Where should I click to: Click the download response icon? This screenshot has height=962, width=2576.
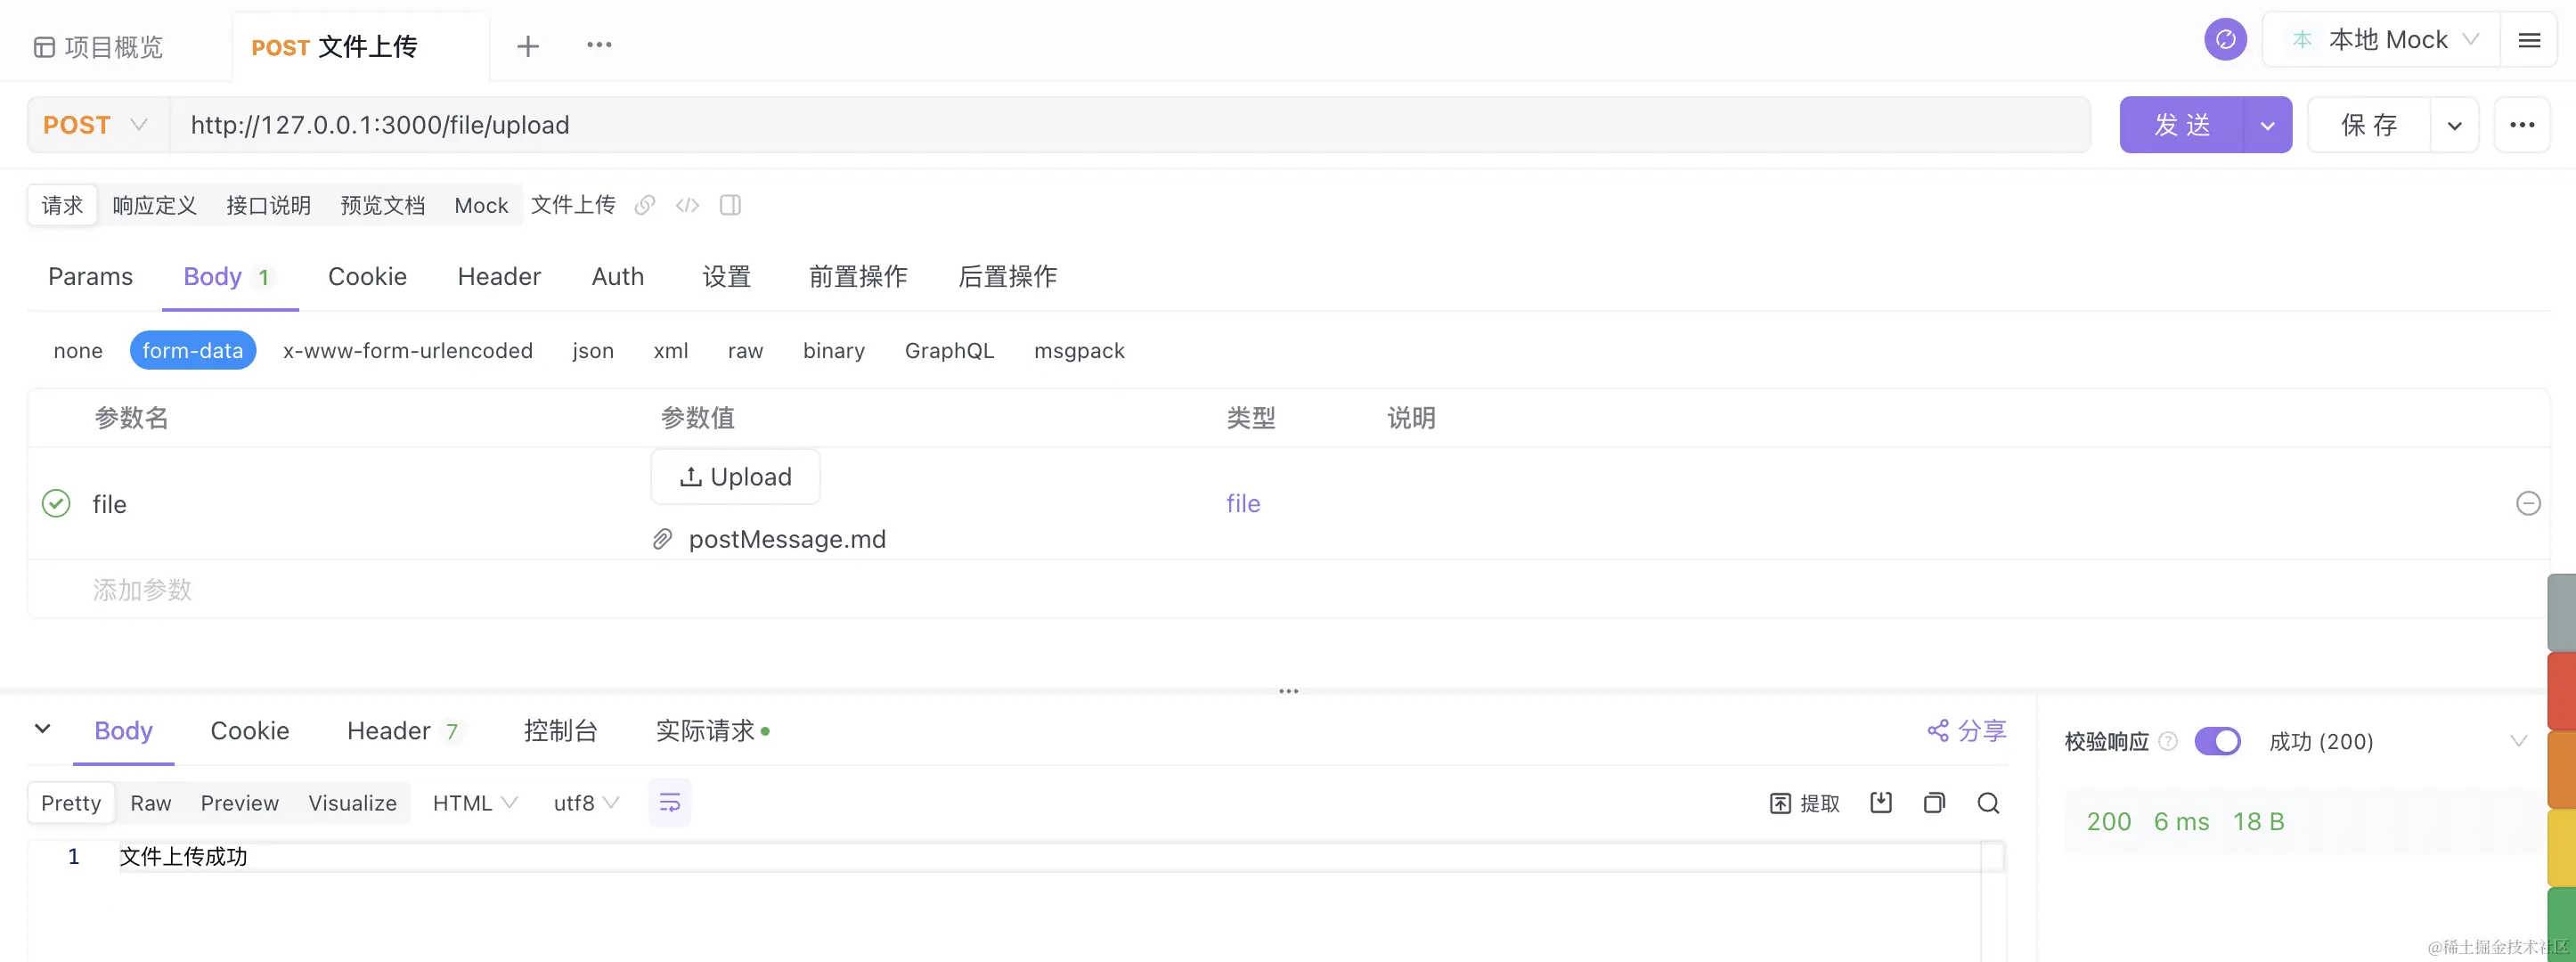click(x=1881, y=803)
